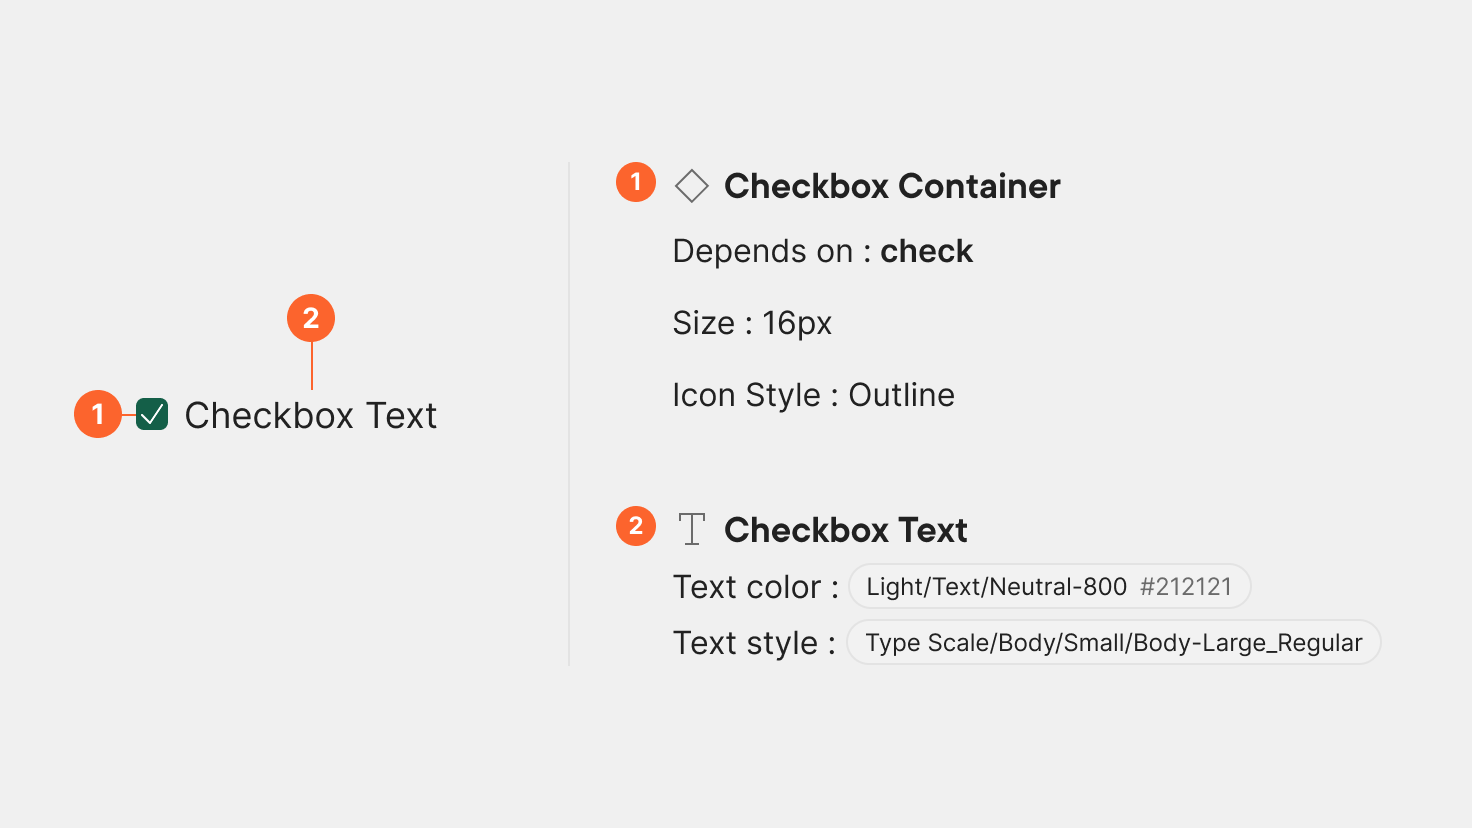This screenshot has height=828, width=1472.
Task: Click the 'Text style :' label
Action: pos(754,643)
